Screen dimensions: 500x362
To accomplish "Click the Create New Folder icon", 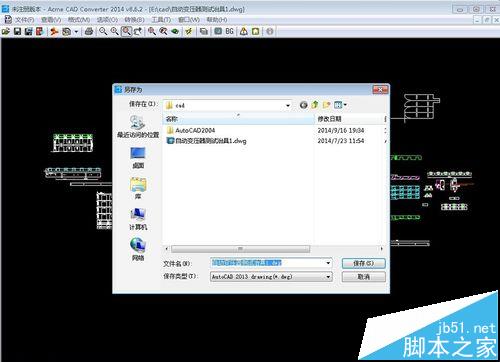I will click(x=326, y=105).
